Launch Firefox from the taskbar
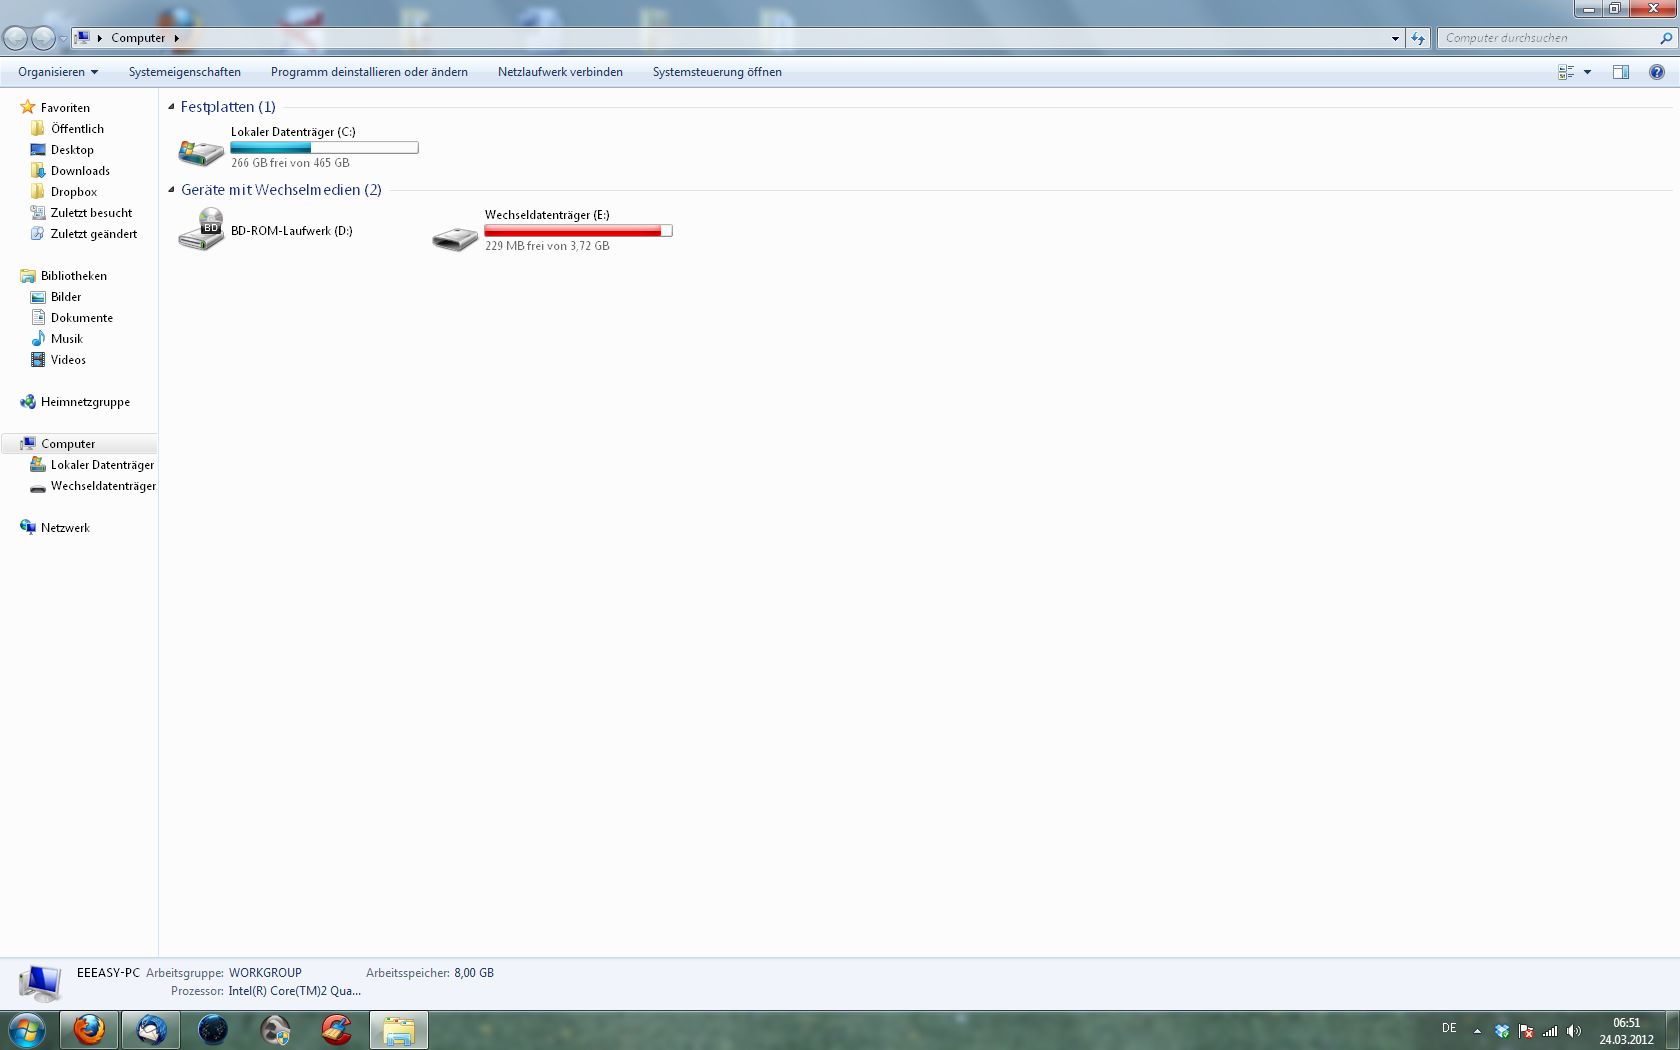1680x1050 pixels. click(89, 1029)
